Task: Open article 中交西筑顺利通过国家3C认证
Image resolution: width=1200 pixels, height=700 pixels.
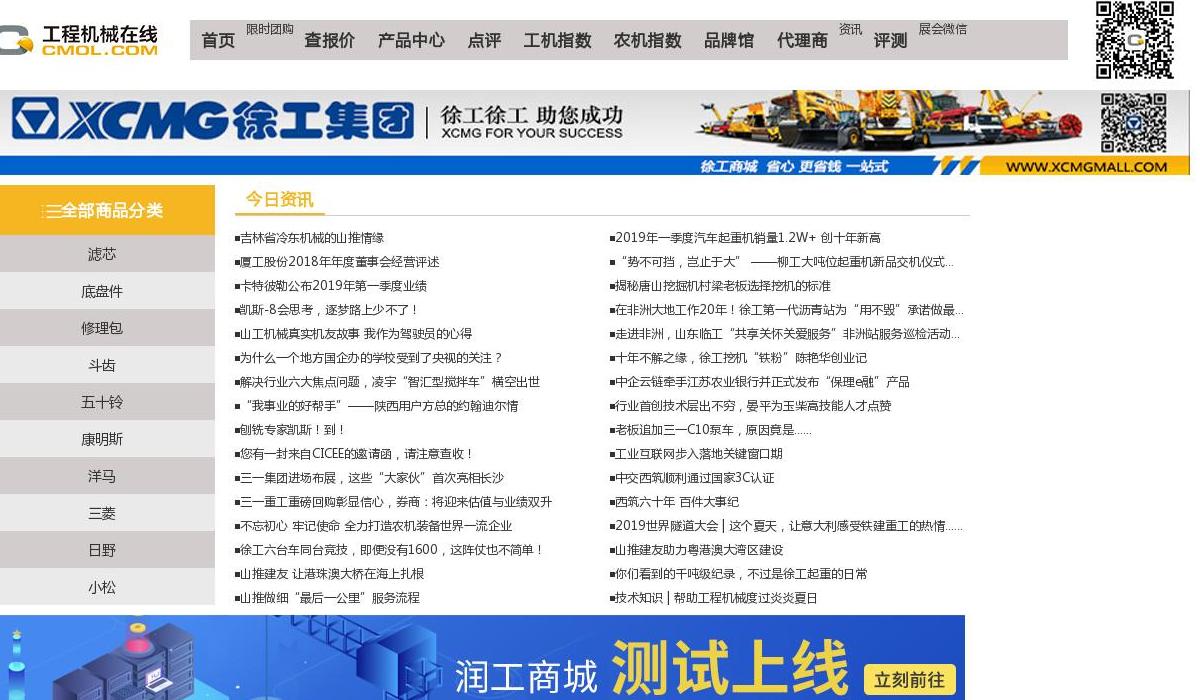Action: click(692, 478)
